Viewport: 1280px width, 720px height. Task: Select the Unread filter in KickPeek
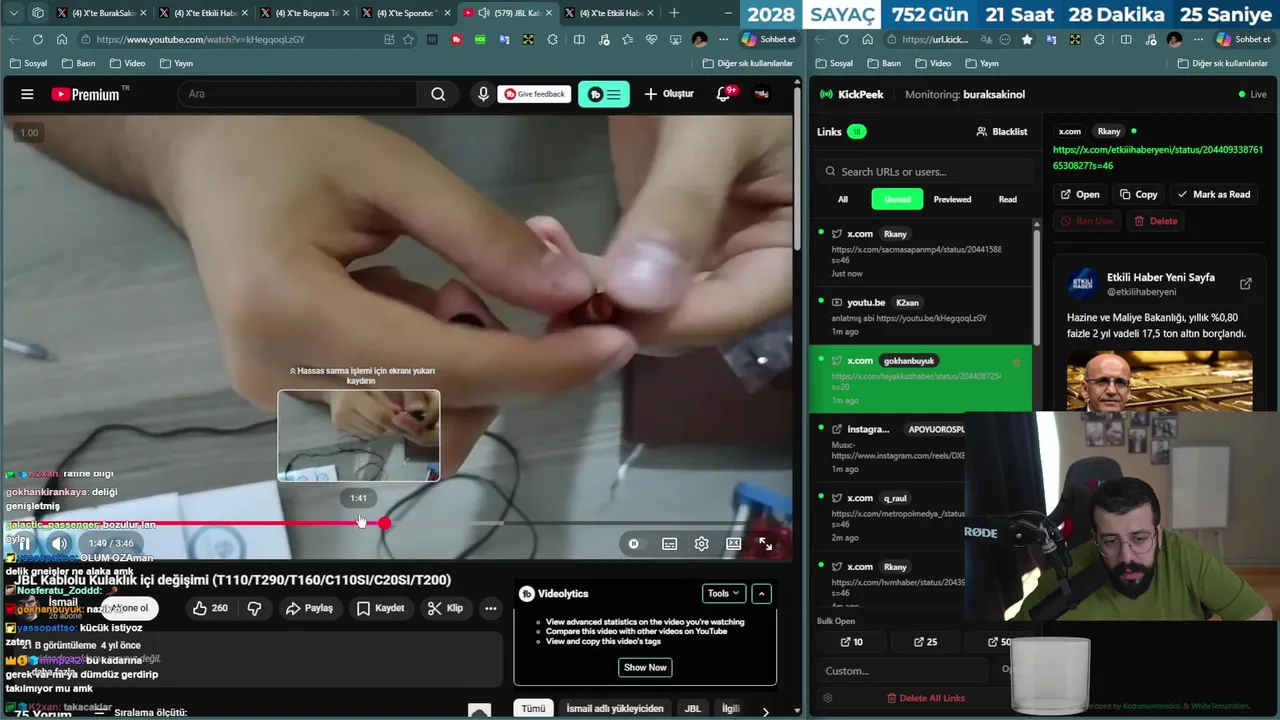(897, 199)
